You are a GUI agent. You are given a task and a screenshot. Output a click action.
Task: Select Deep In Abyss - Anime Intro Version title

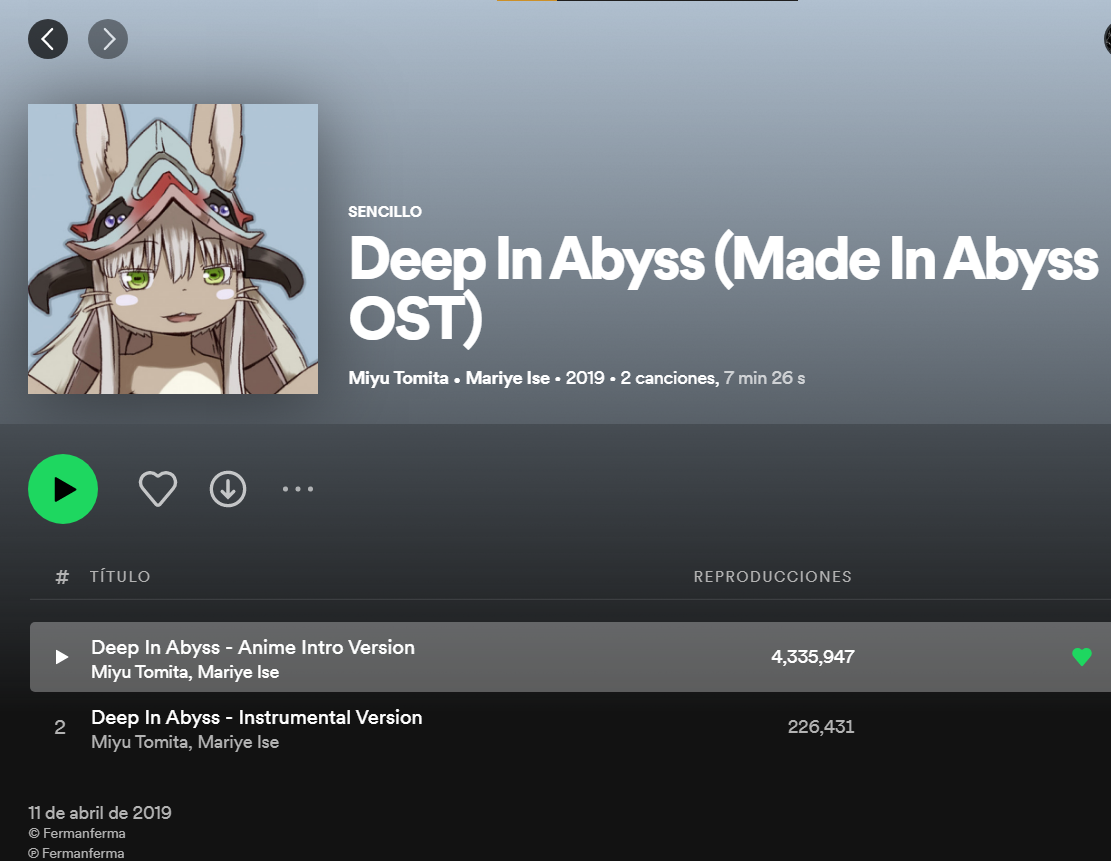[253, 647]
